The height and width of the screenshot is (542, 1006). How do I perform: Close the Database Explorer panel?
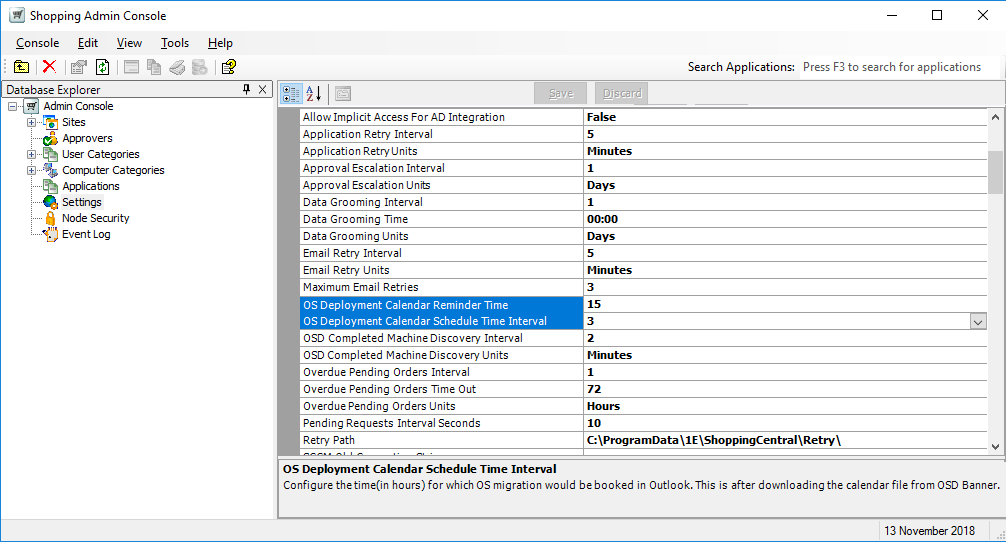tap(263, 90)
